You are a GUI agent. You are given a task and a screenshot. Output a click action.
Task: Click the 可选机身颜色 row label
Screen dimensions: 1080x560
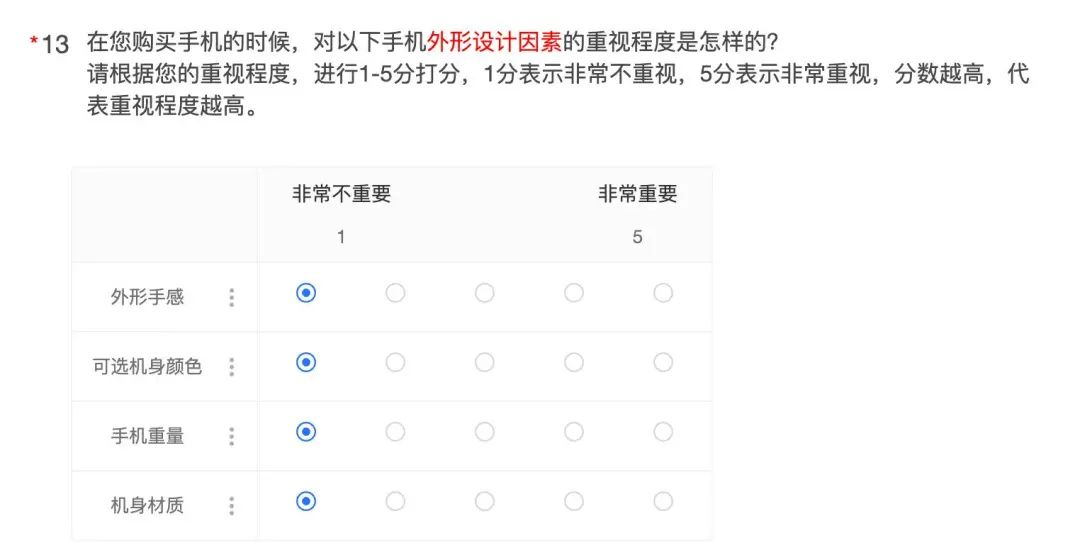point(147,367)
